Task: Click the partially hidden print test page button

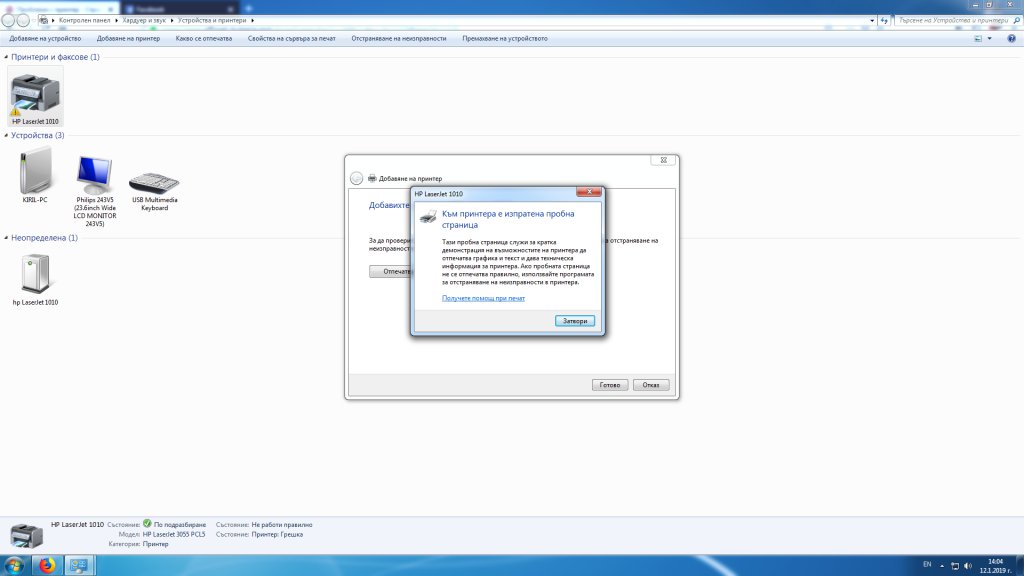Action: [391, 271]
